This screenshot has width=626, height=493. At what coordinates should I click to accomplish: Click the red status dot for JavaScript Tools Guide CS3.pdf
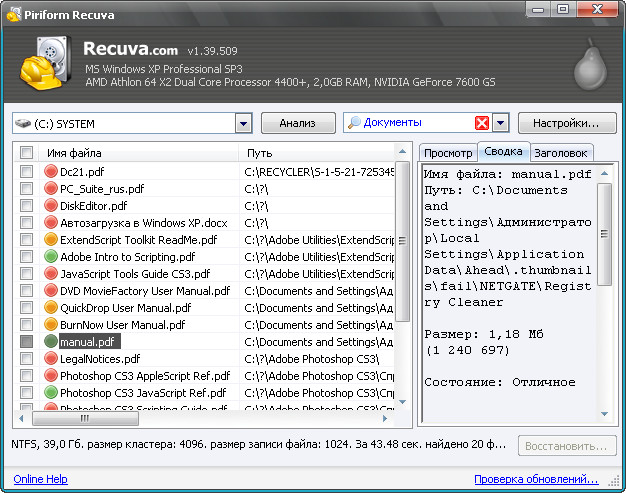pos(51,273)
